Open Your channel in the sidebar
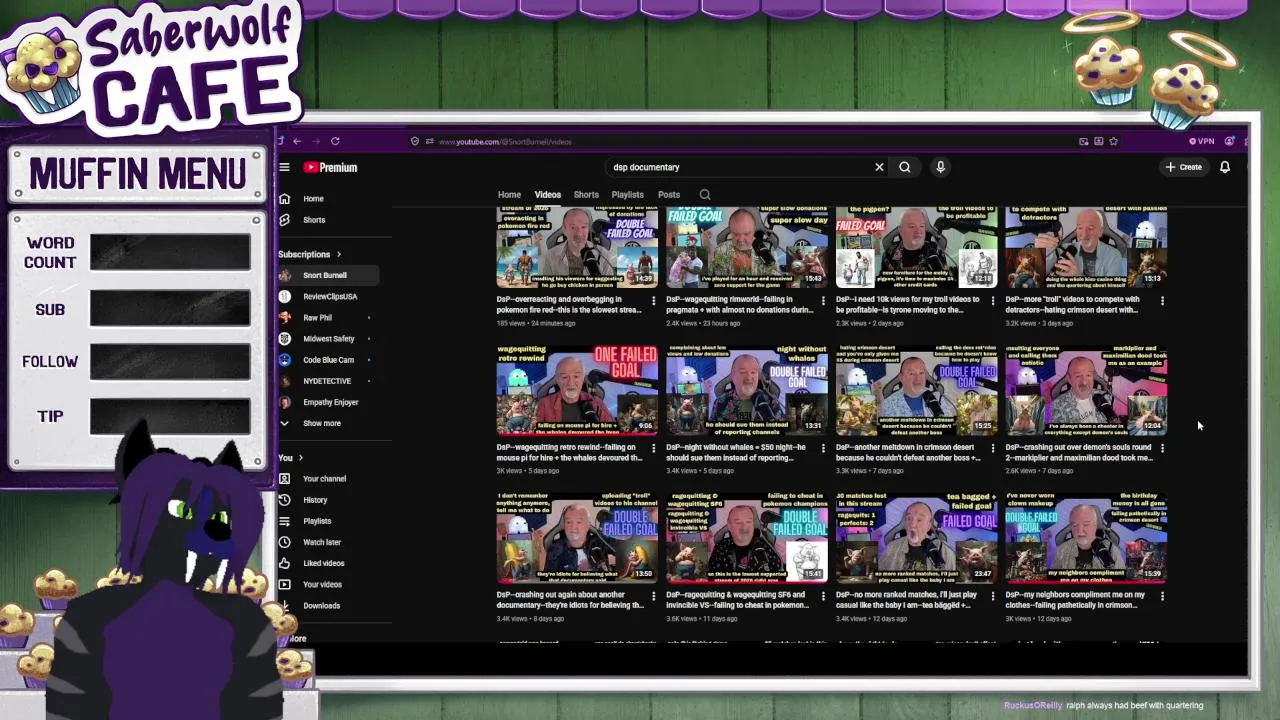Viewport: 1280px width, 720px height. click(324, 479)
